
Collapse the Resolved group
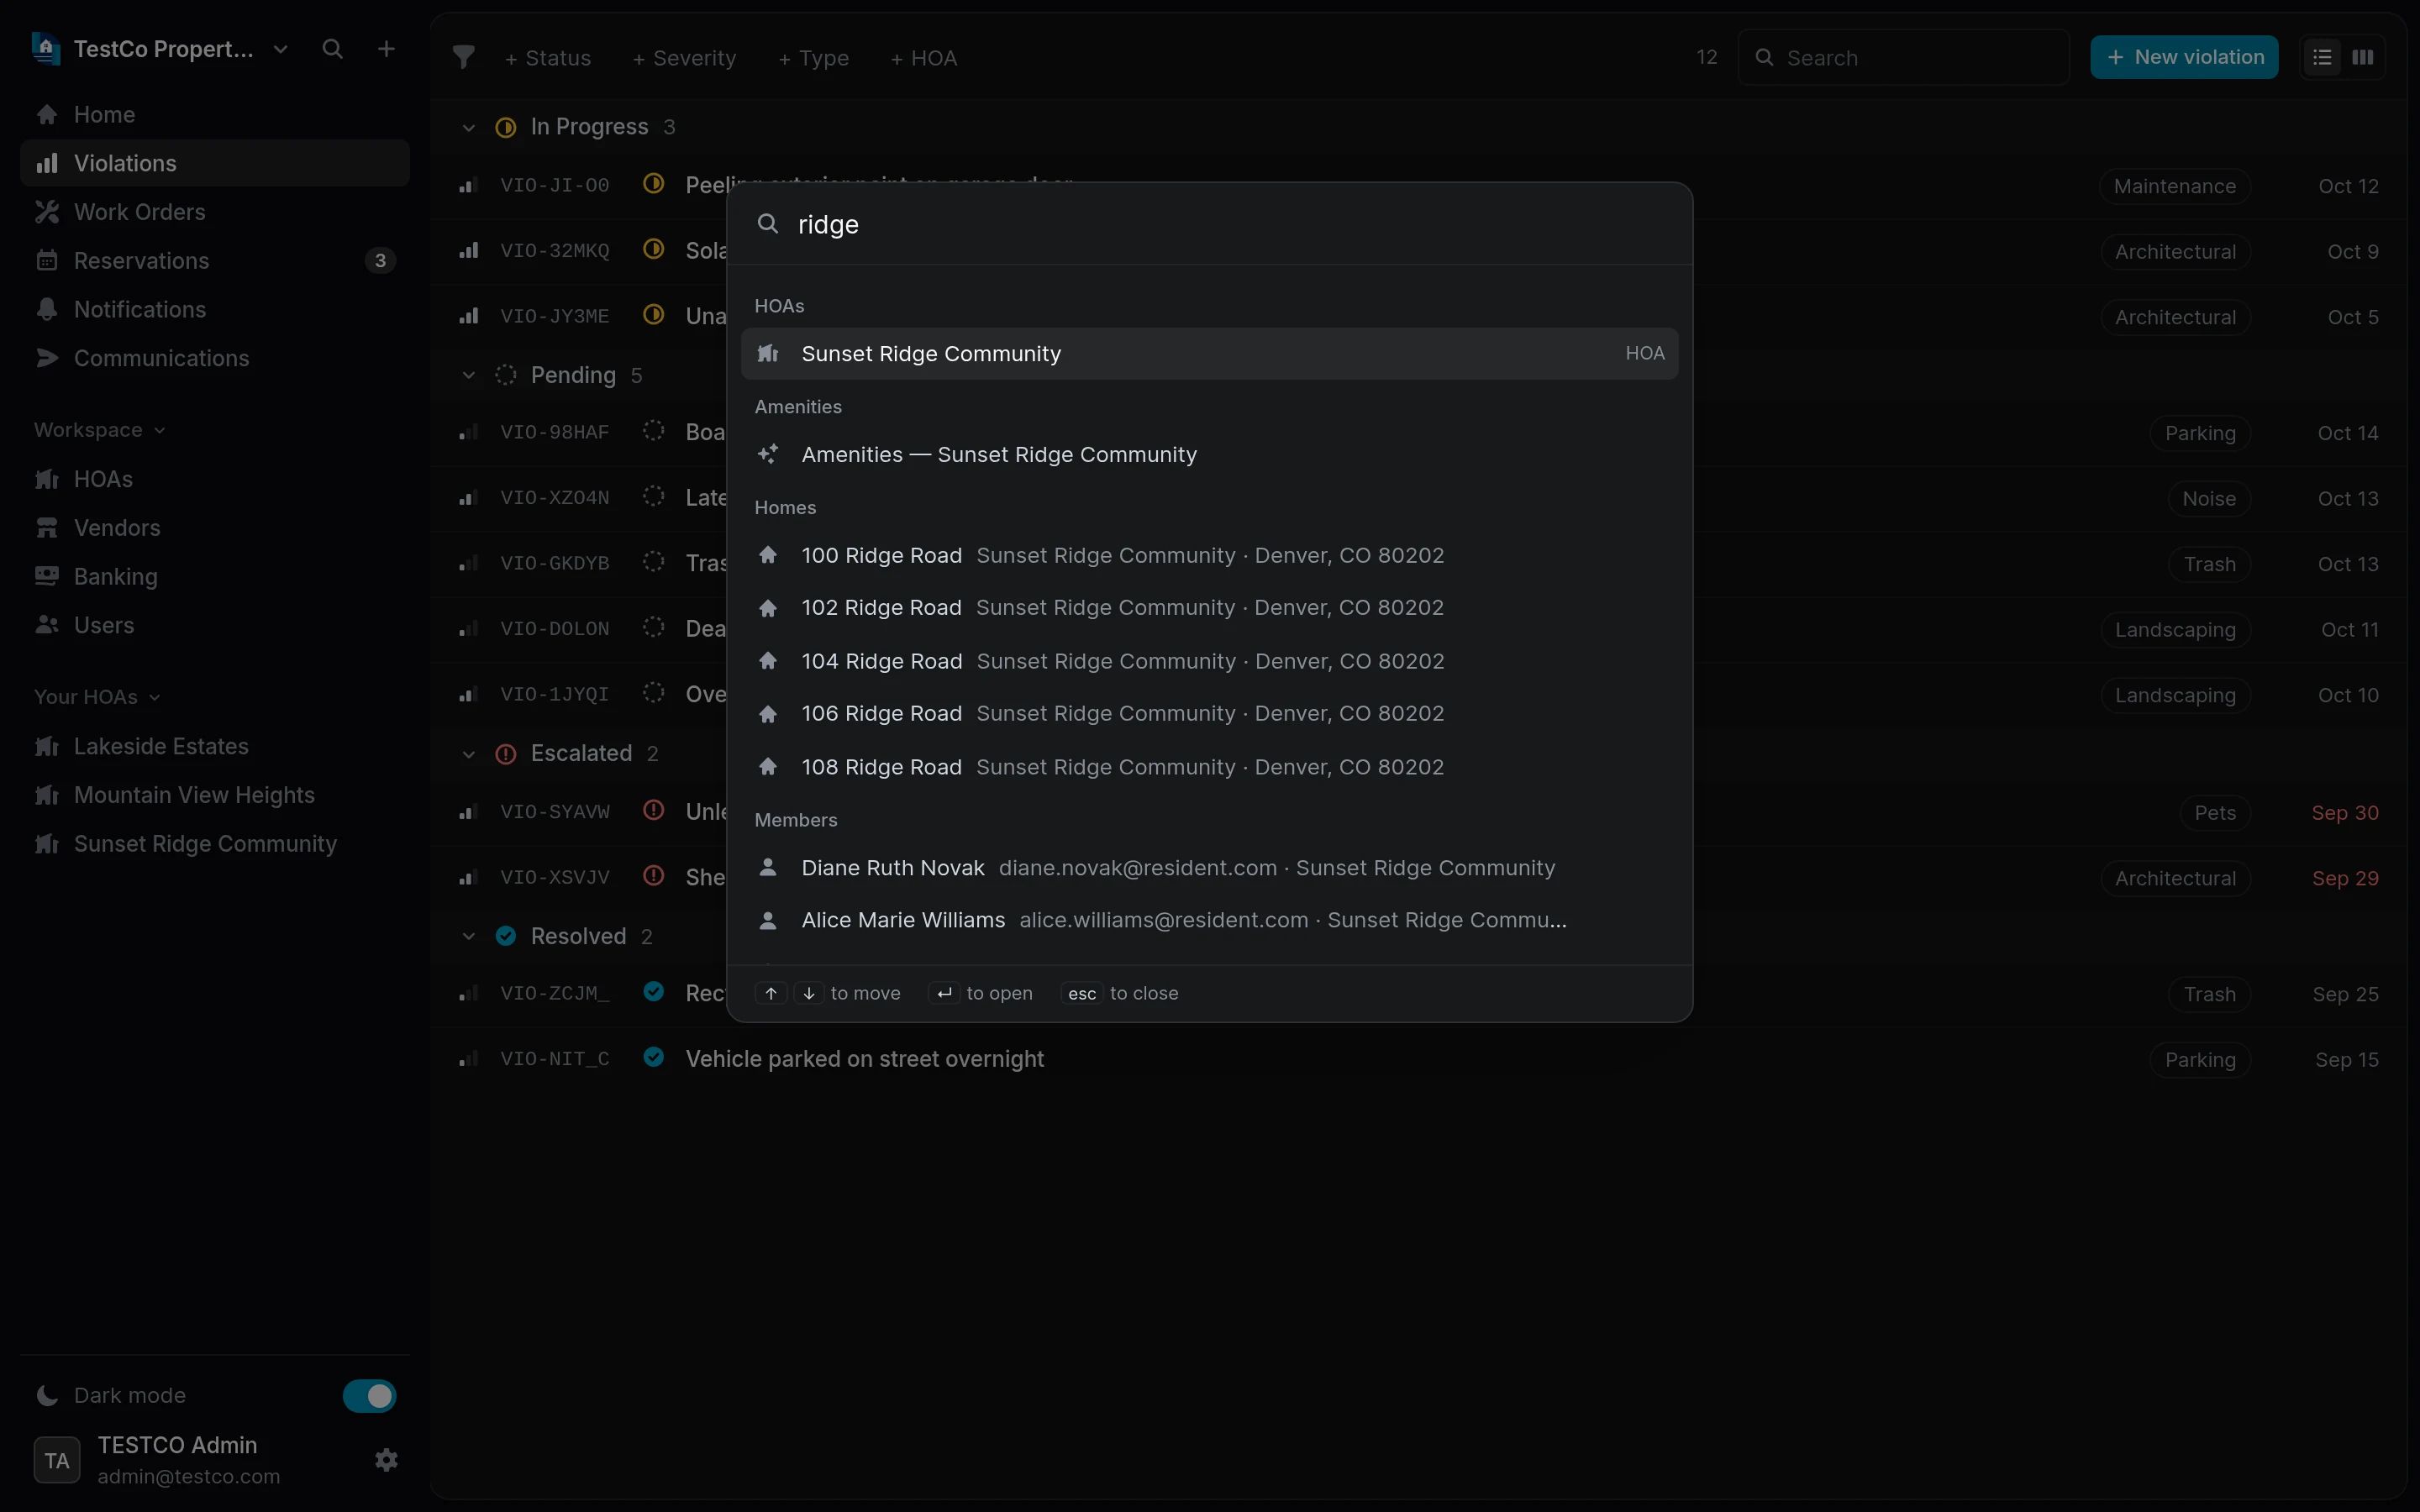point(468,936)
